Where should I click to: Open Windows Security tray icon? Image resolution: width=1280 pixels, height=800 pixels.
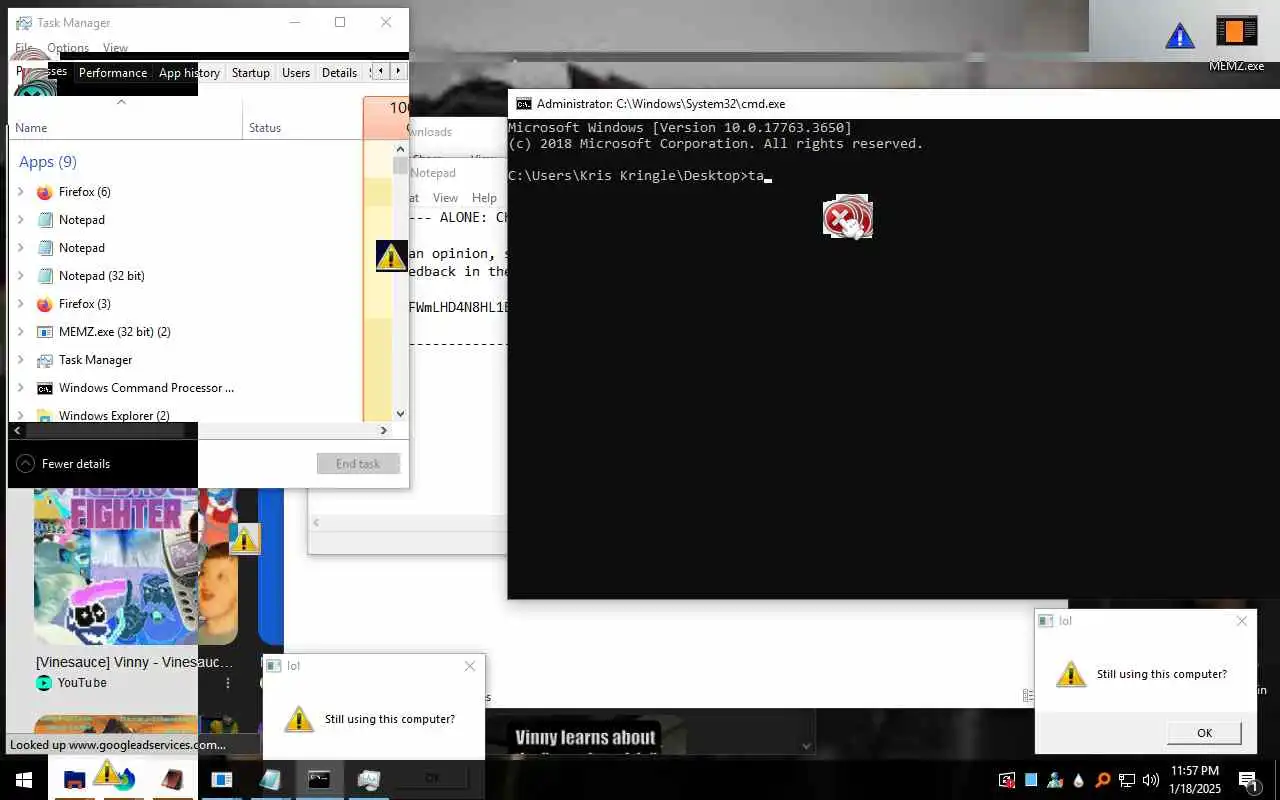(x=1006, y=780)
